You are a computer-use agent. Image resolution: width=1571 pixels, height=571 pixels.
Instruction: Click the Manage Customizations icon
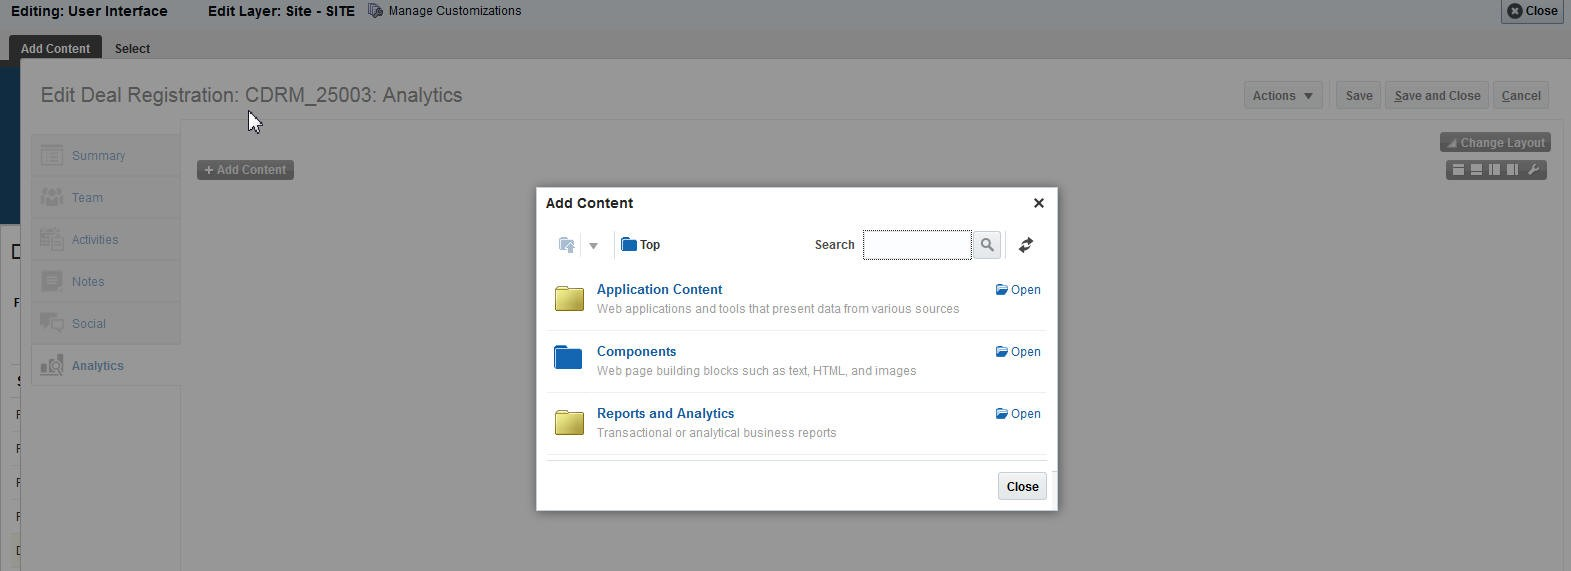[x=376, y=11]
